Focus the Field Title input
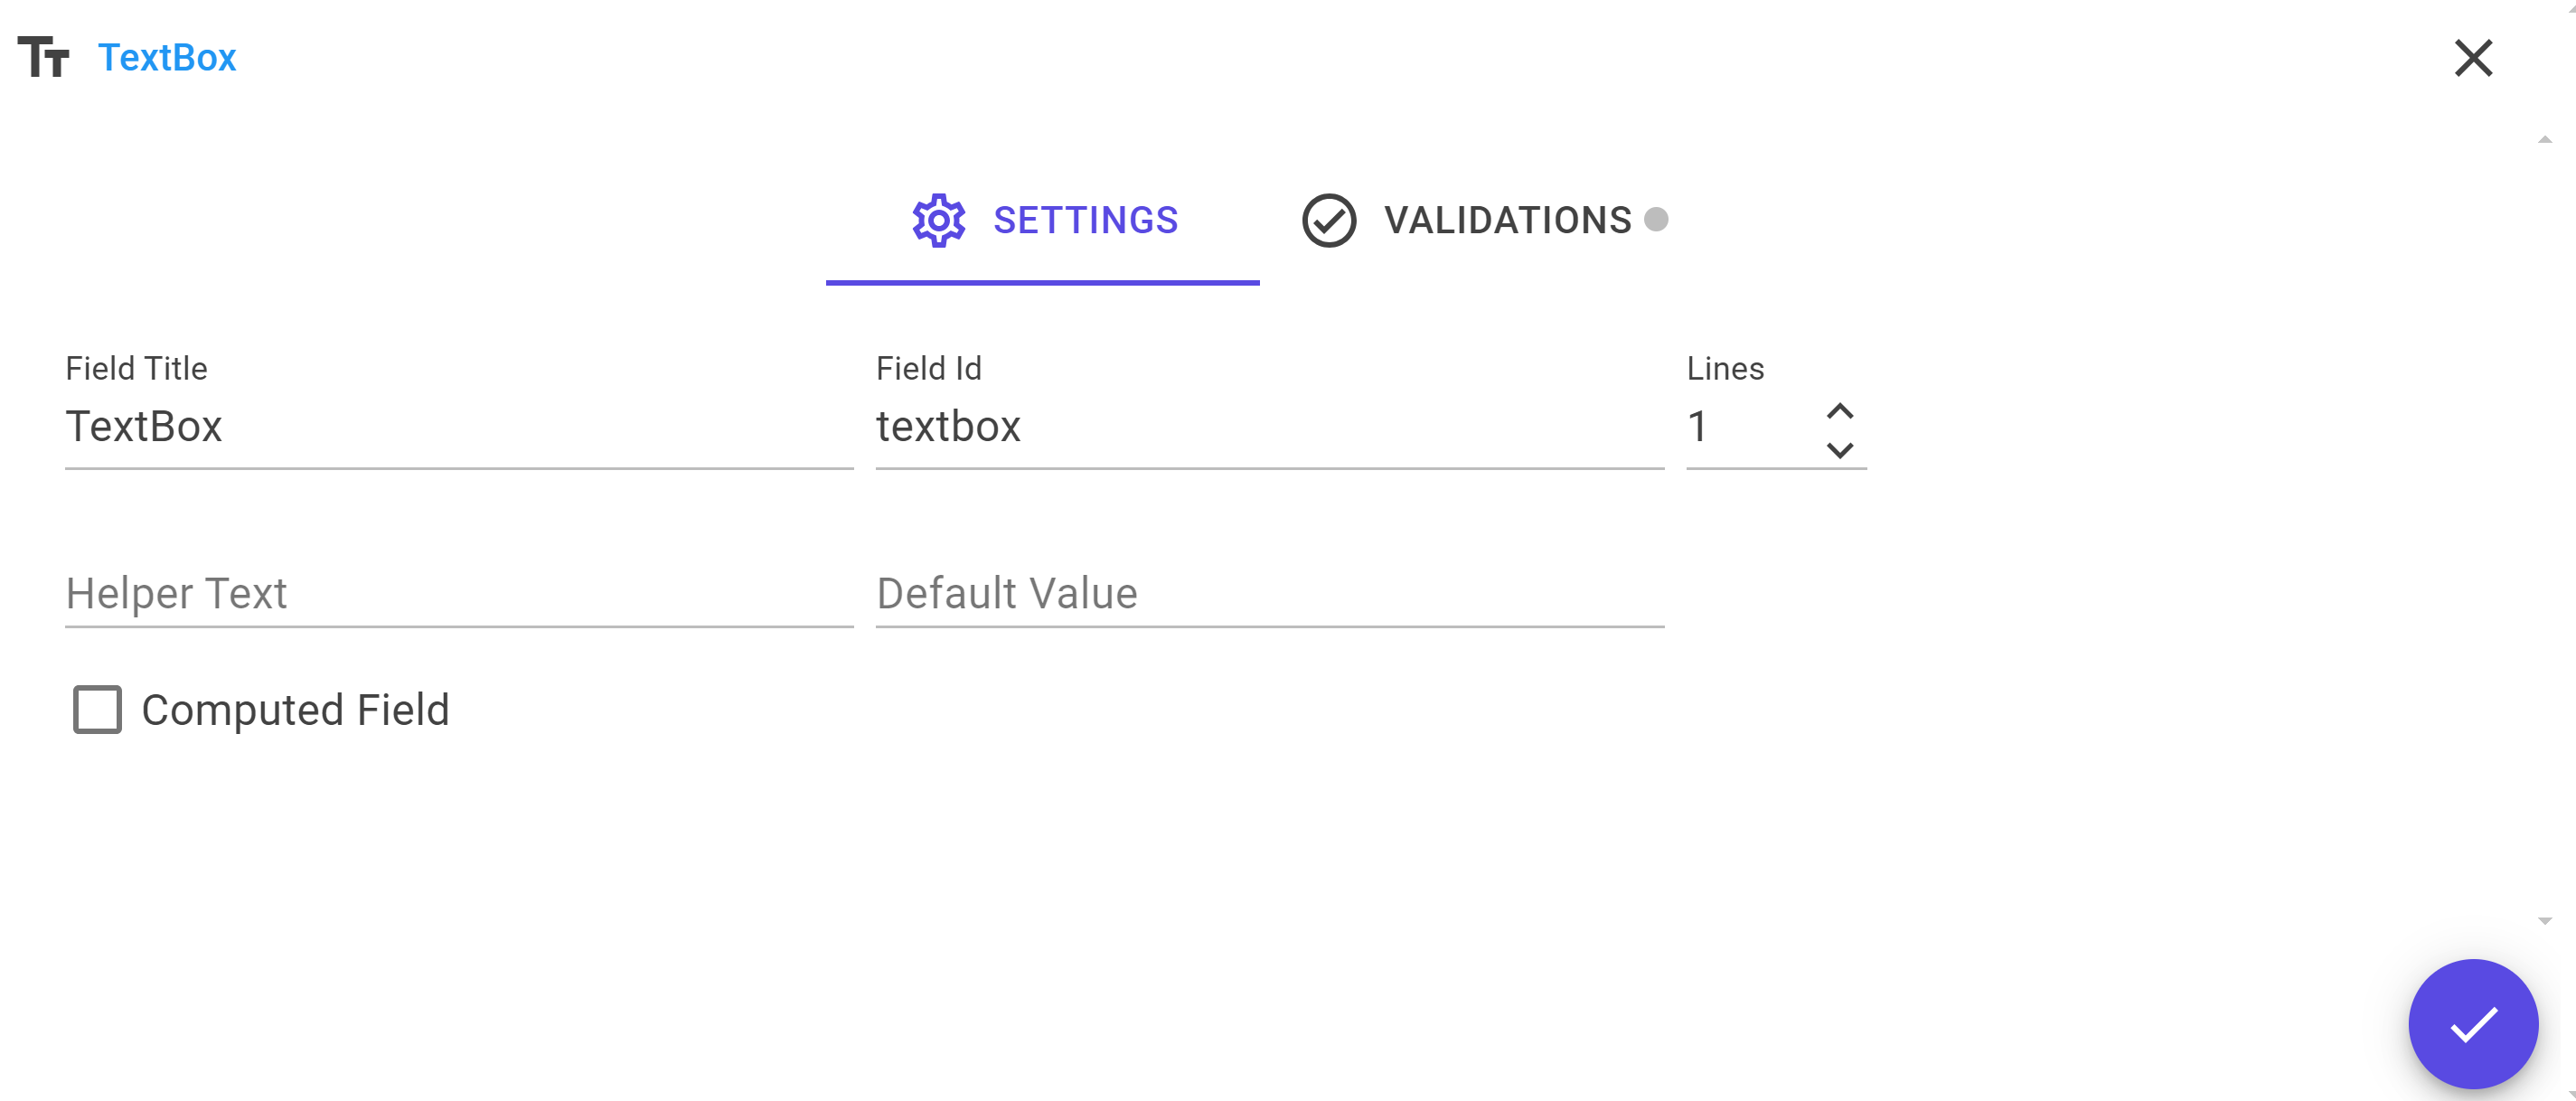Screen dimensions: 2576x1101 (x=459, y=427)
